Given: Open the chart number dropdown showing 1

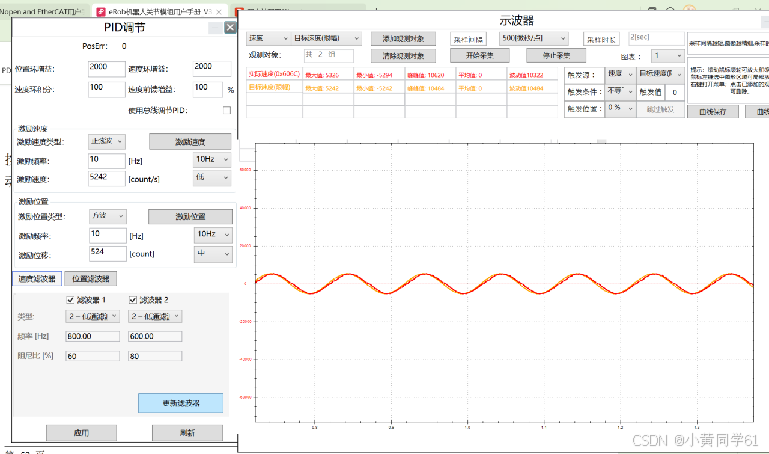Looking at the screenshot, I should (x=667, y=56).
